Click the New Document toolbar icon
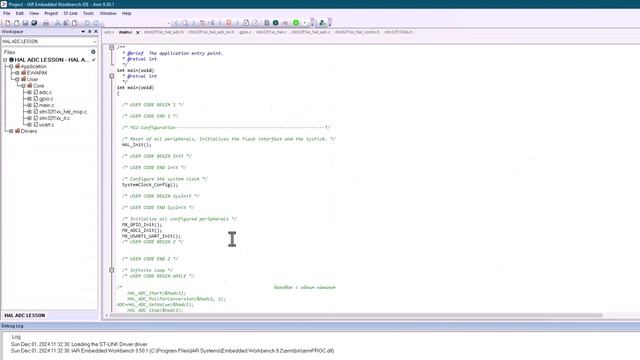The image size is (640, 360). coord(8,23)
